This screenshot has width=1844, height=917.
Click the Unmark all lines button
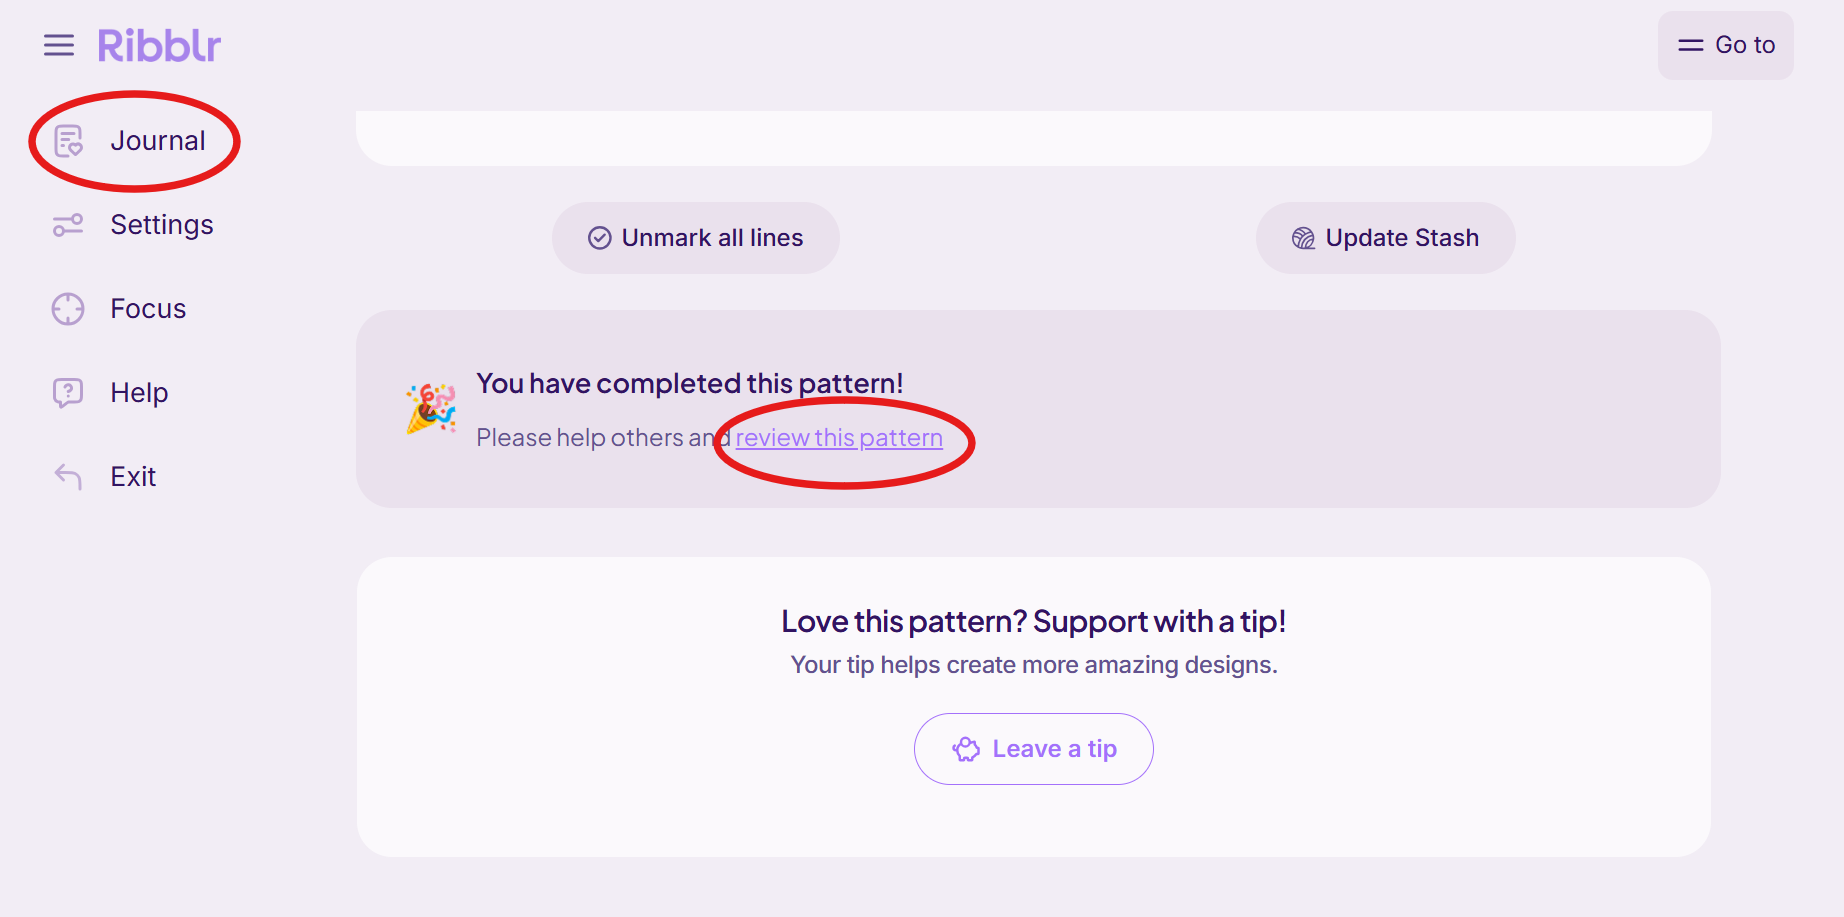point(696,238)
